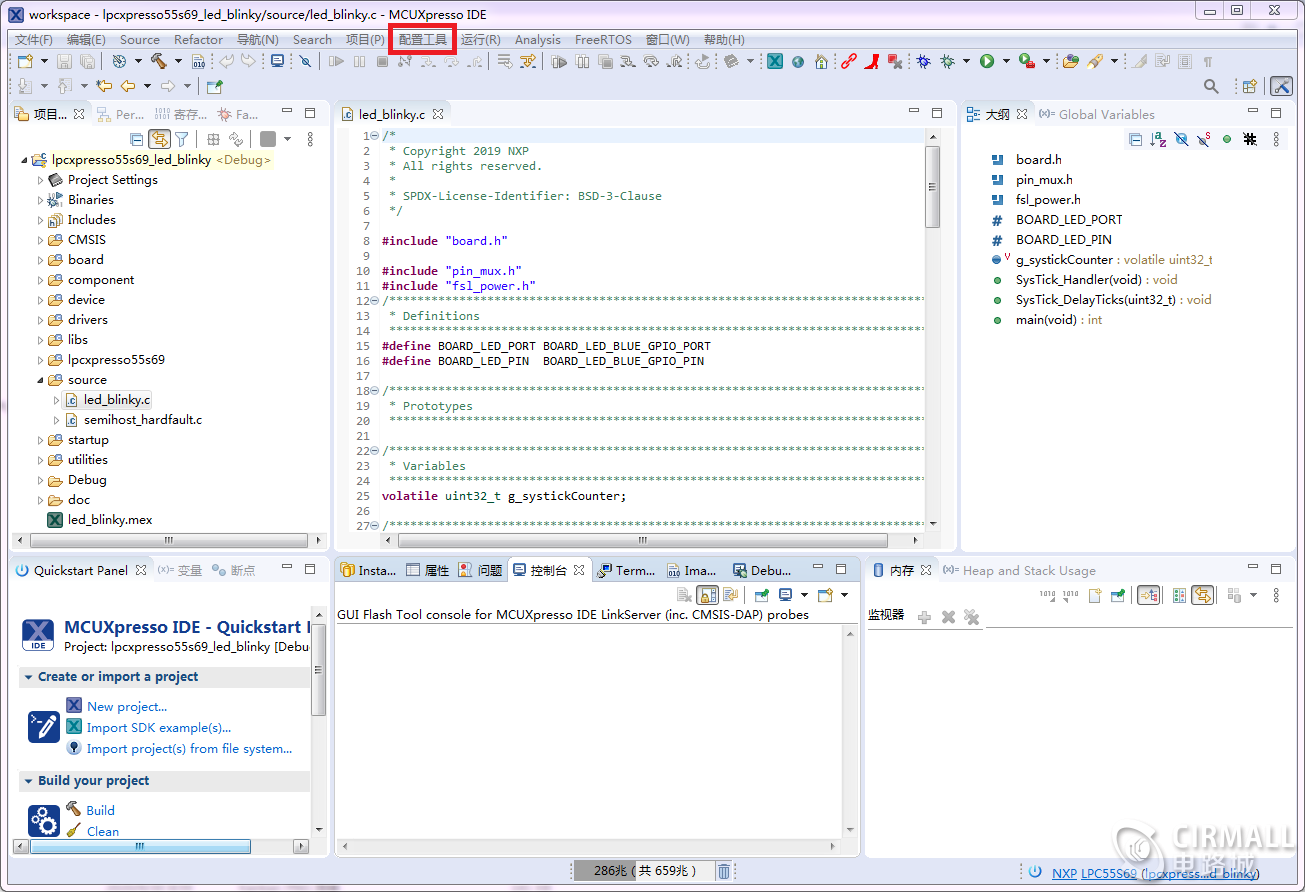The image size is (1305, 892).
Task: Toggle hide static members in outline
Action: coord(1204,140)
